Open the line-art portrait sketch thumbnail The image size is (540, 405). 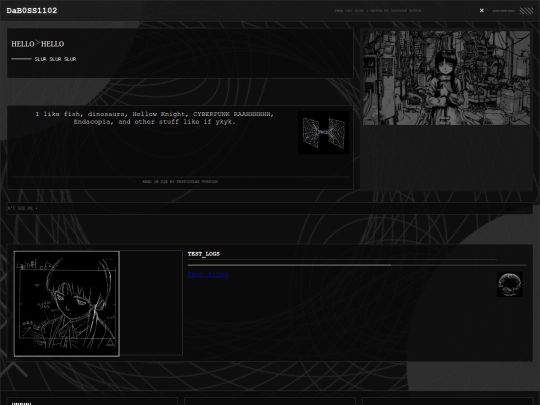coord(67,304)
